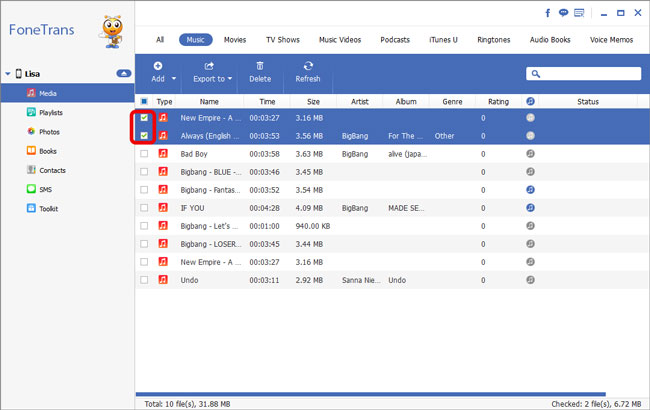Switch to the Ringtones tab
The image size is (650, 410).
click(x=494, y=40)
